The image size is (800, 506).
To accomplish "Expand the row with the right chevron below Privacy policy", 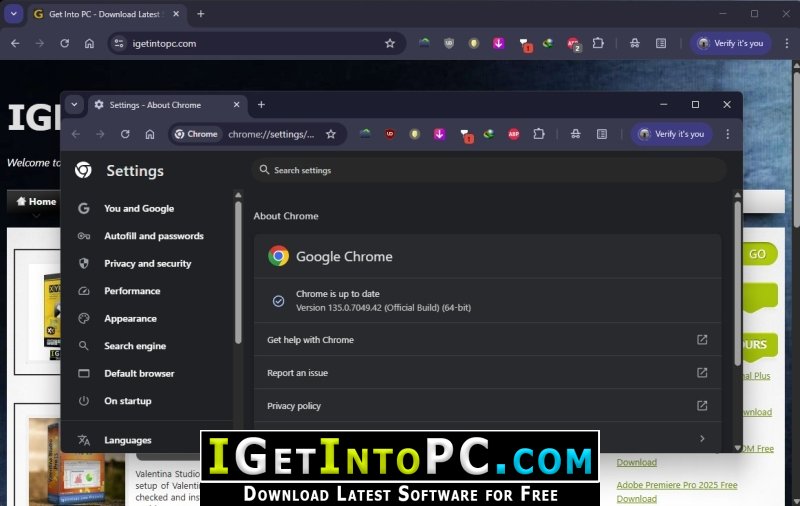I will coord(702,439).
